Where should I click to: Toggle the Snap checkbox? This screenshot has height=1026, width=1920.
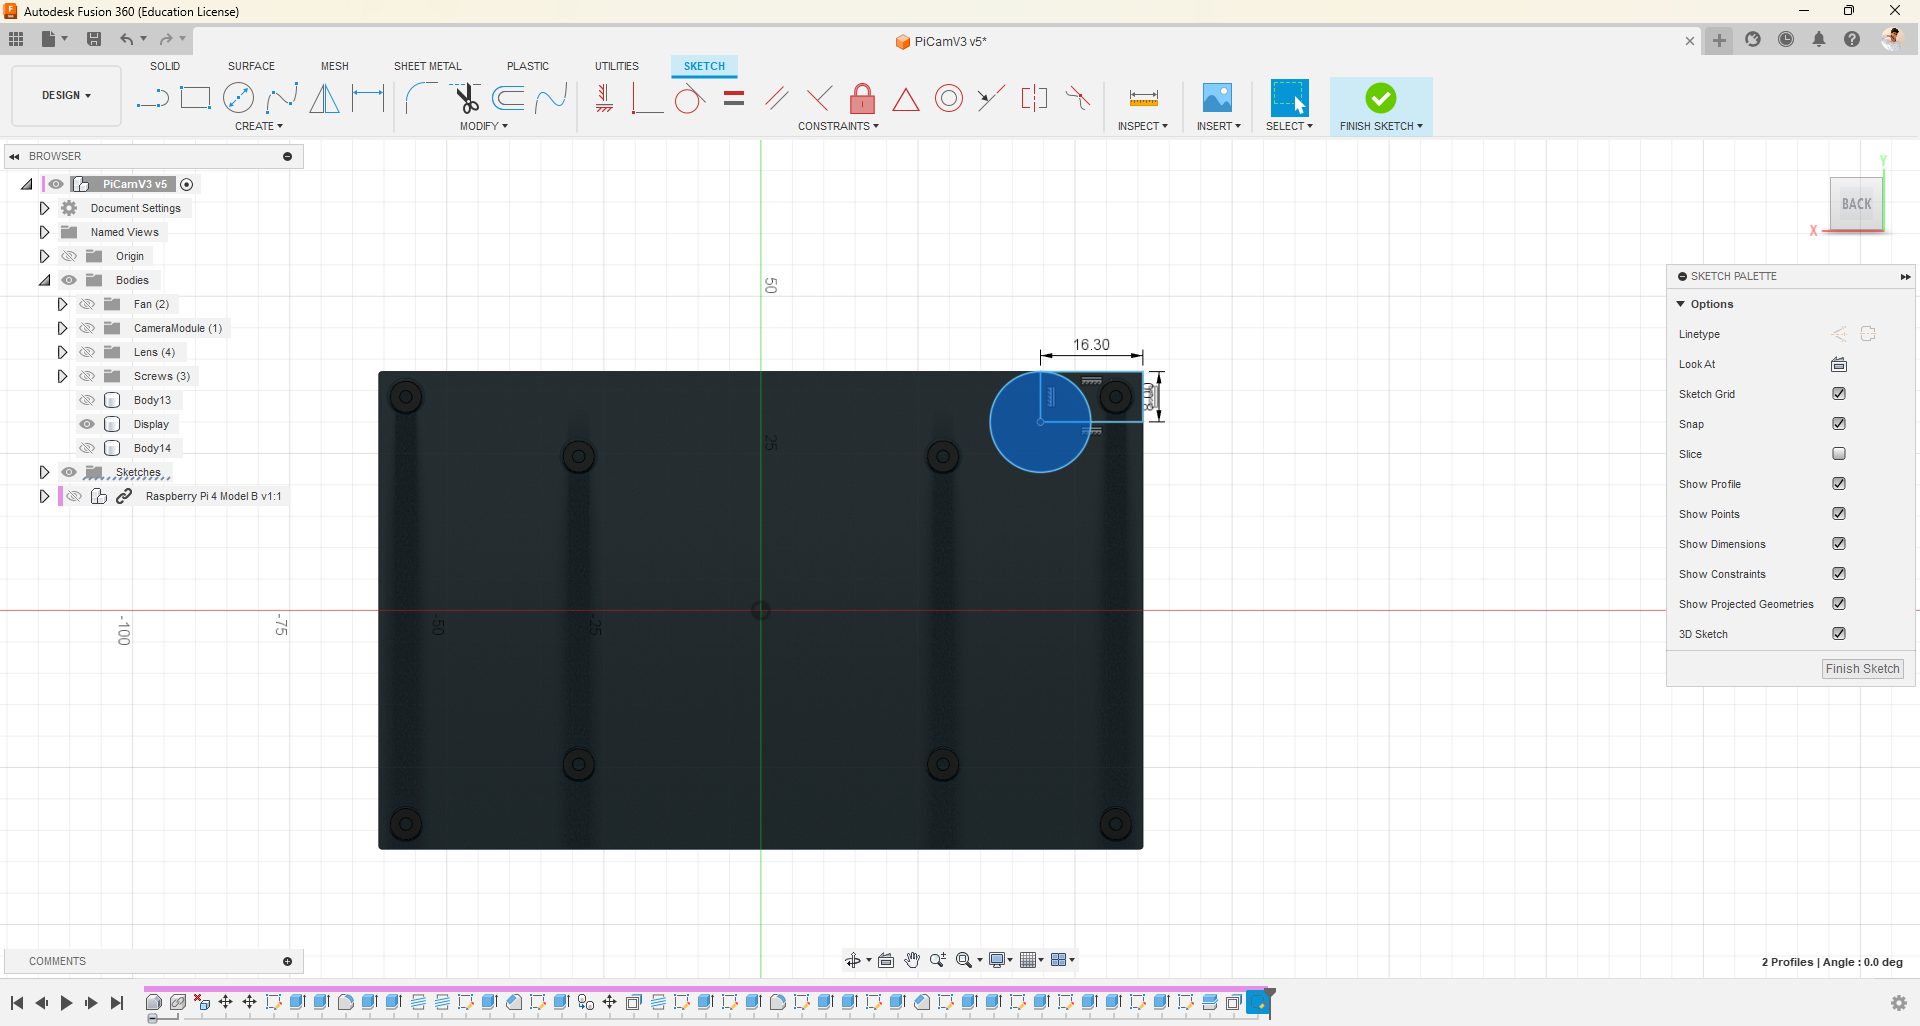(1839, 424)
